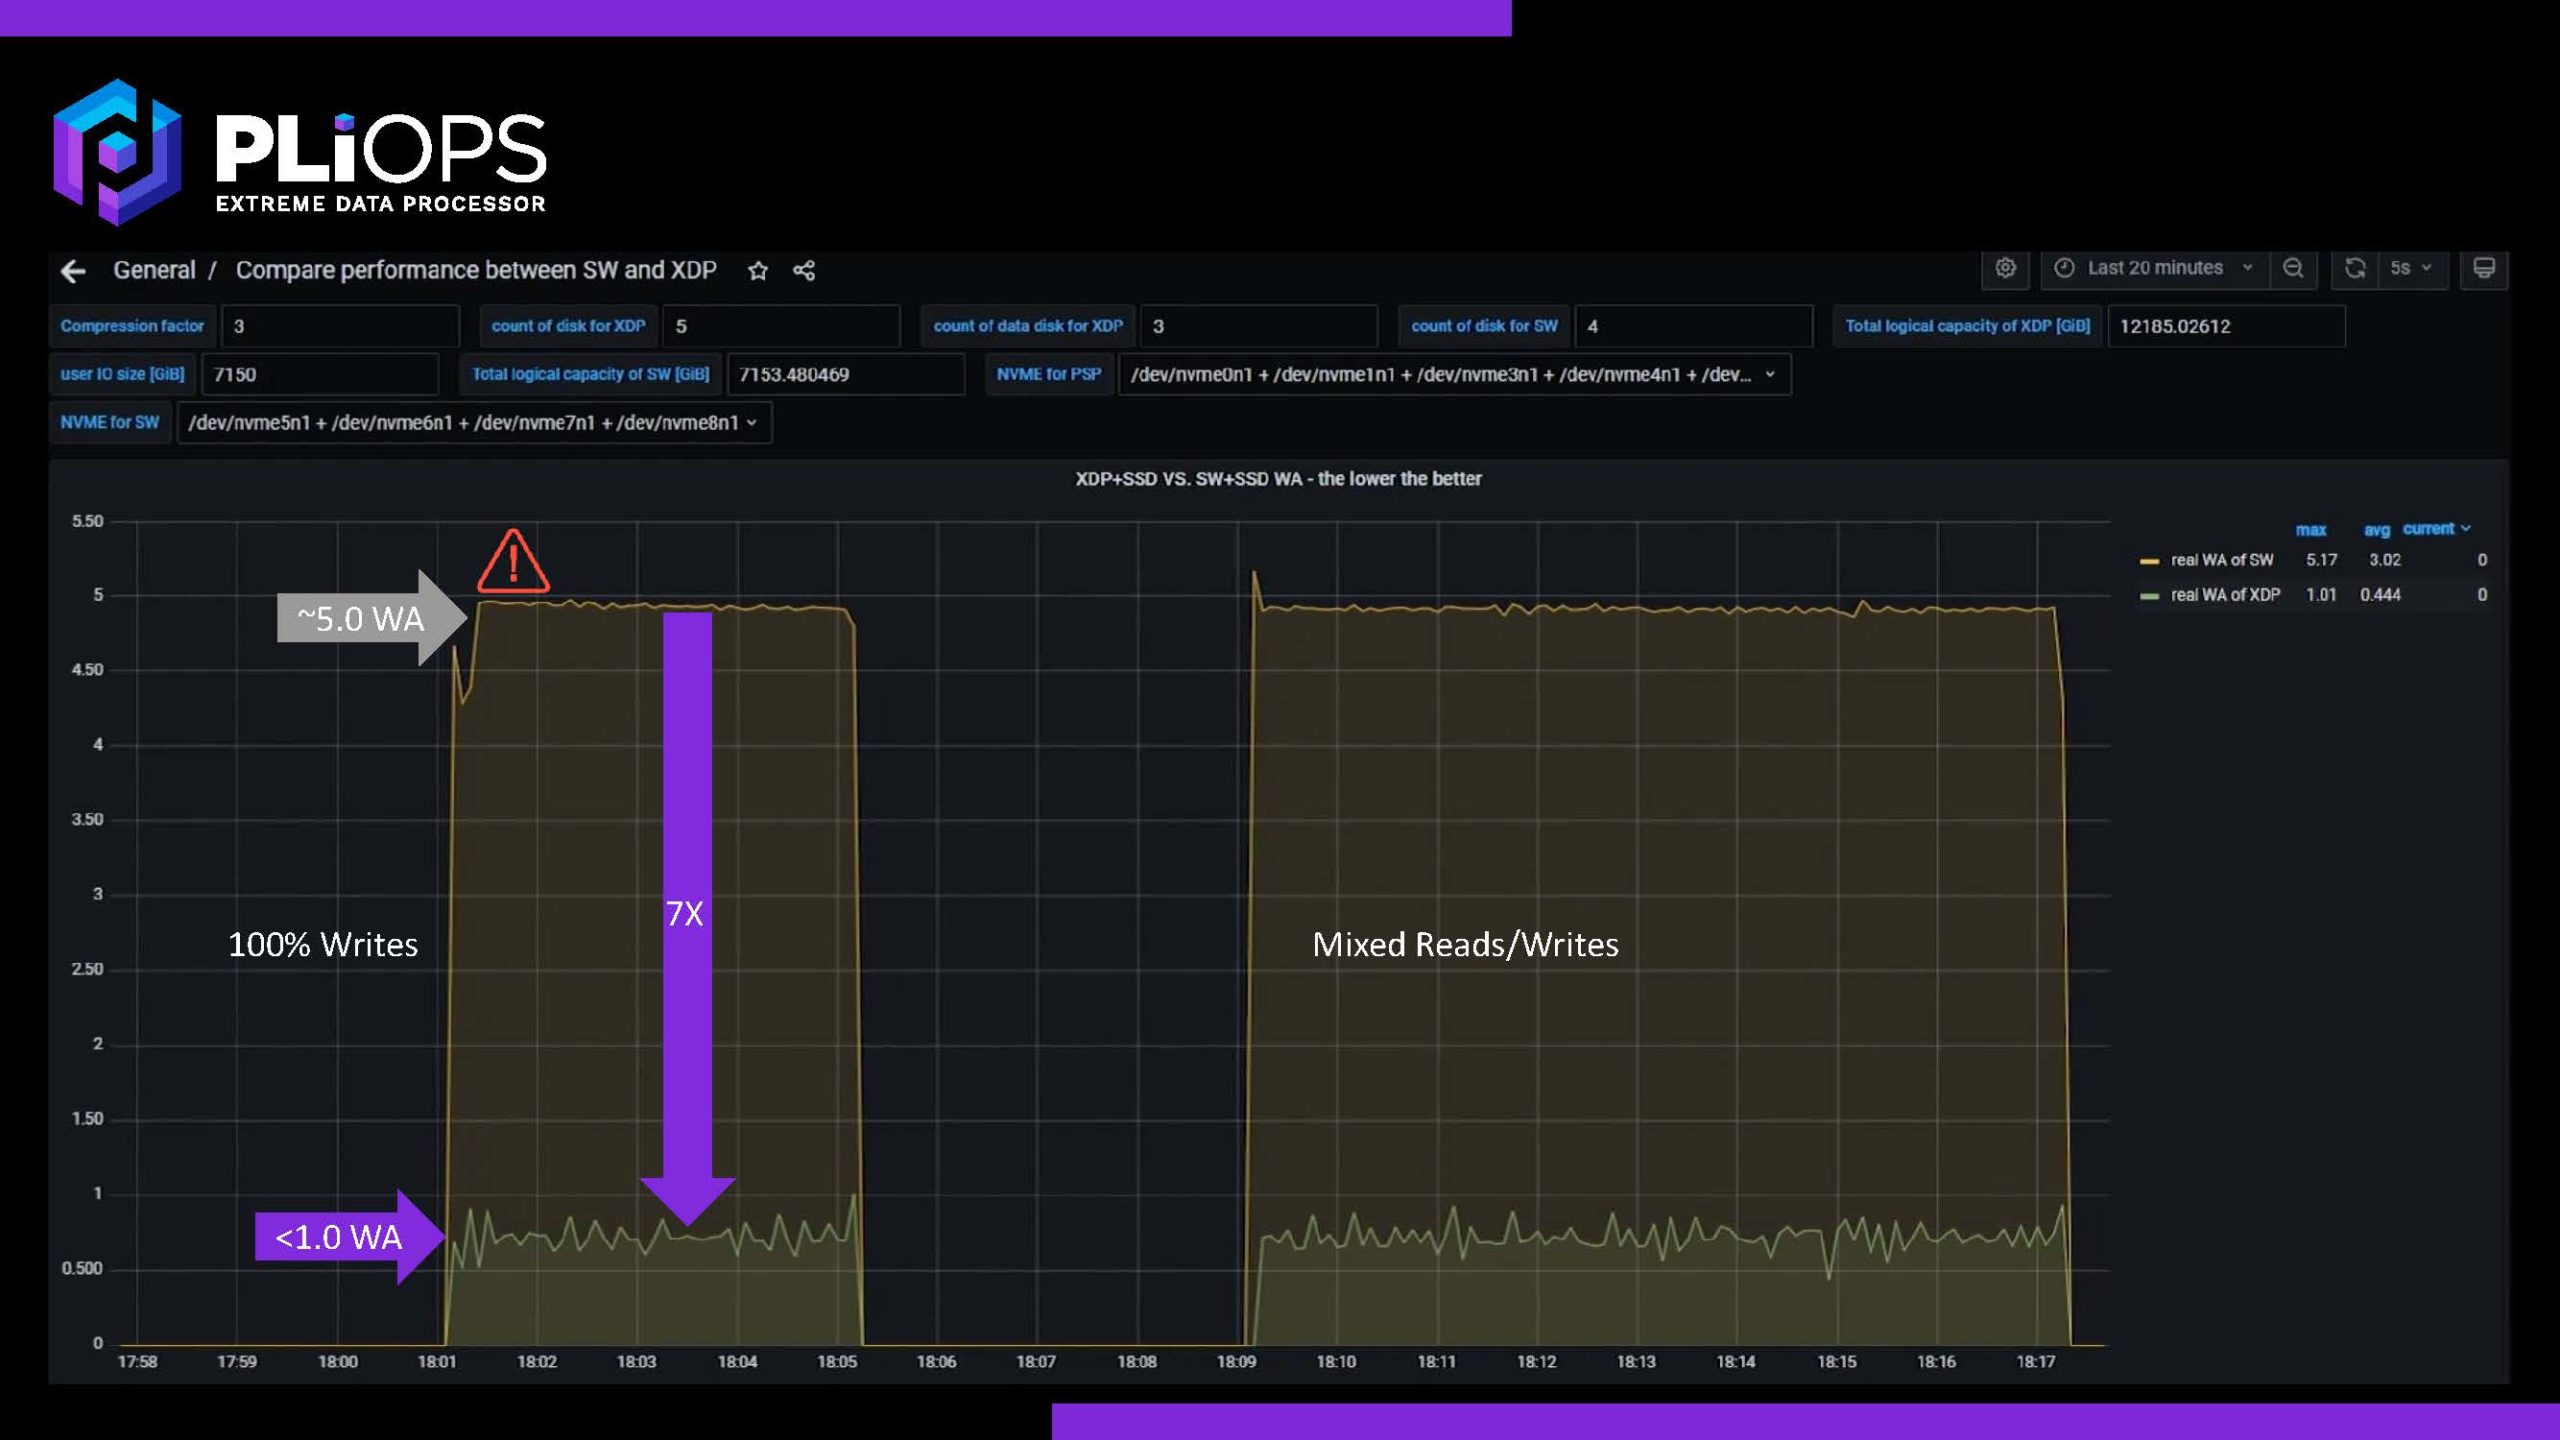Click the yellow SW legend color swatch

click(x=2149, y=561)
